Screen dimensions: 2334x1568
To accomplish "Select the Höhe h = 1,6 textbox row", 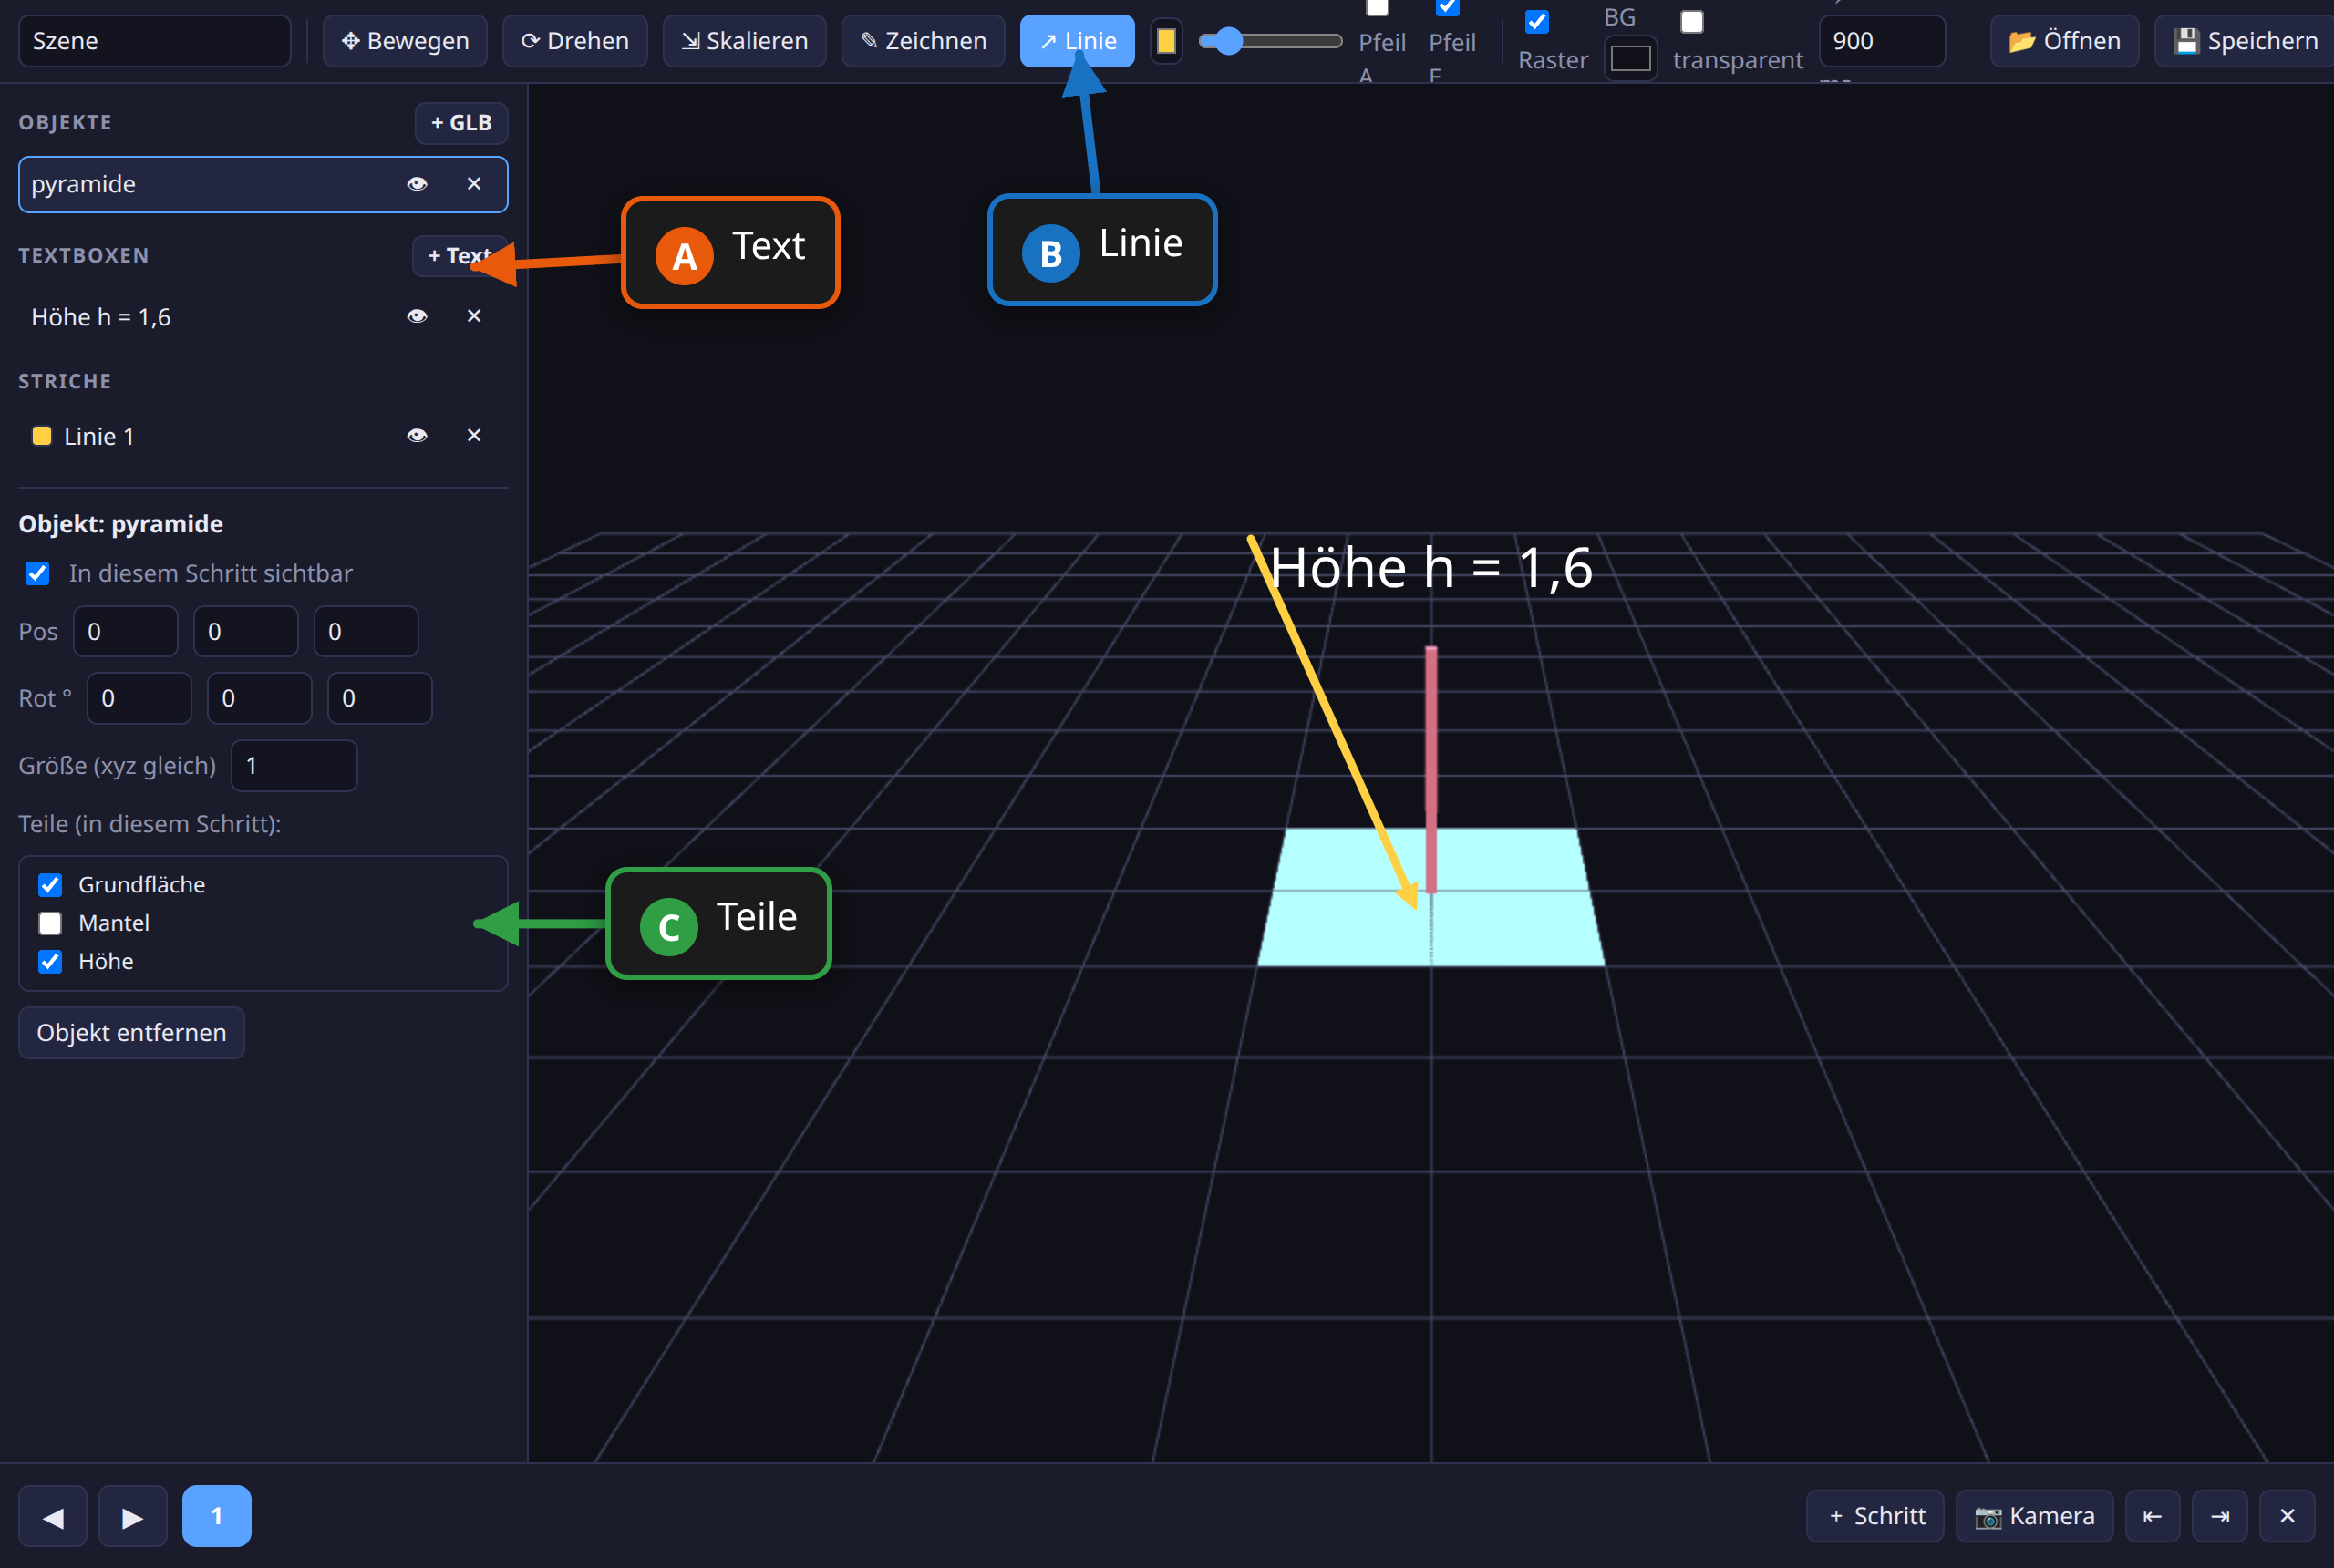I will coord(263,316).
